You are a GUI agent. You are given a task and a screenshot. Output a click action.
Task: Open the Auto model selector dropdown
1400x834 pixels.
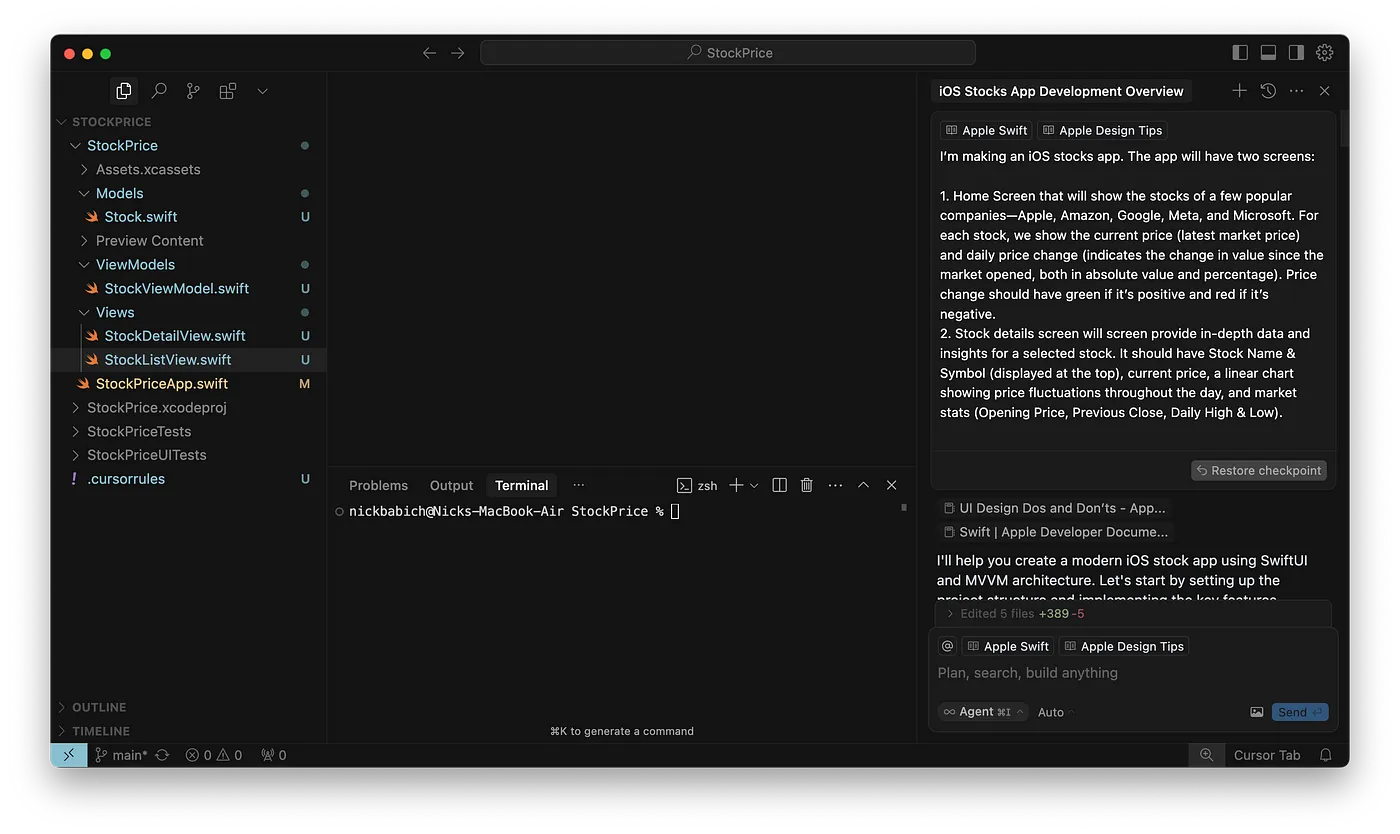(x=1052, y=712)
